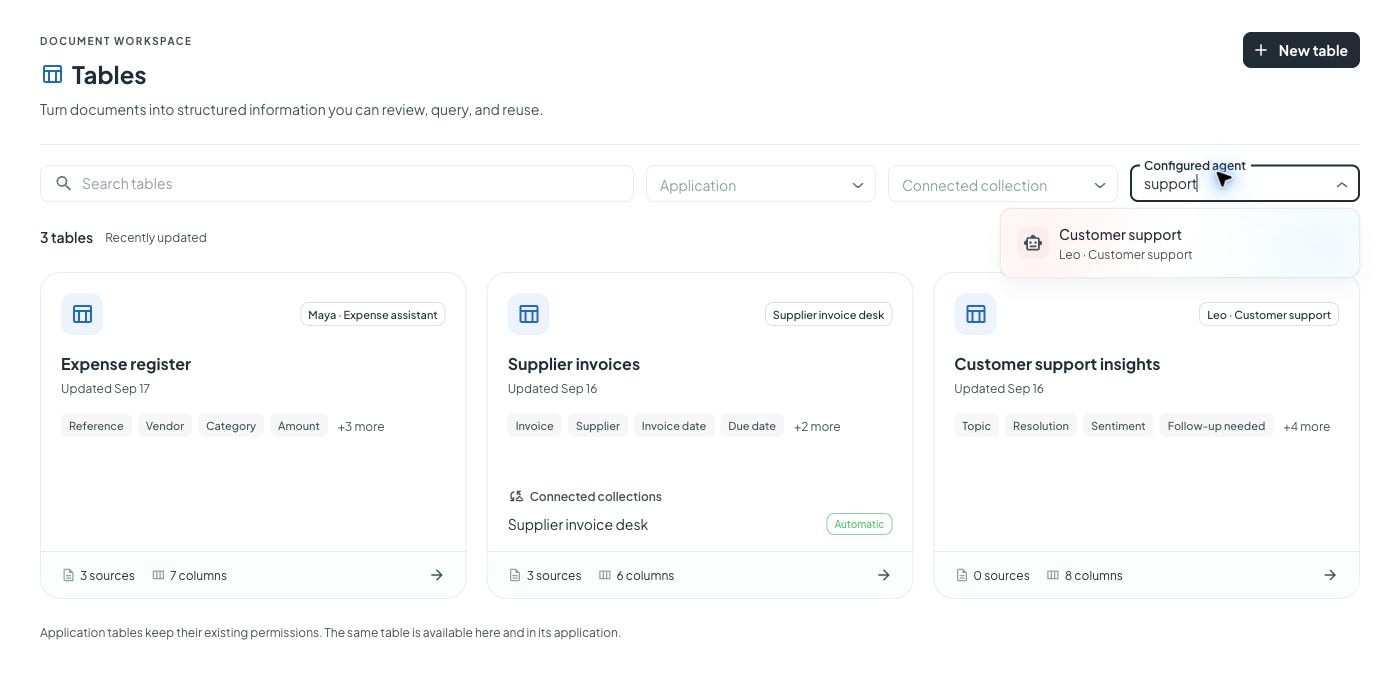Viewport: 1400px width, 690px height.
Task: Click the Supplier invoices table icon
Action: pyautogui.click(x=529, y=314)
